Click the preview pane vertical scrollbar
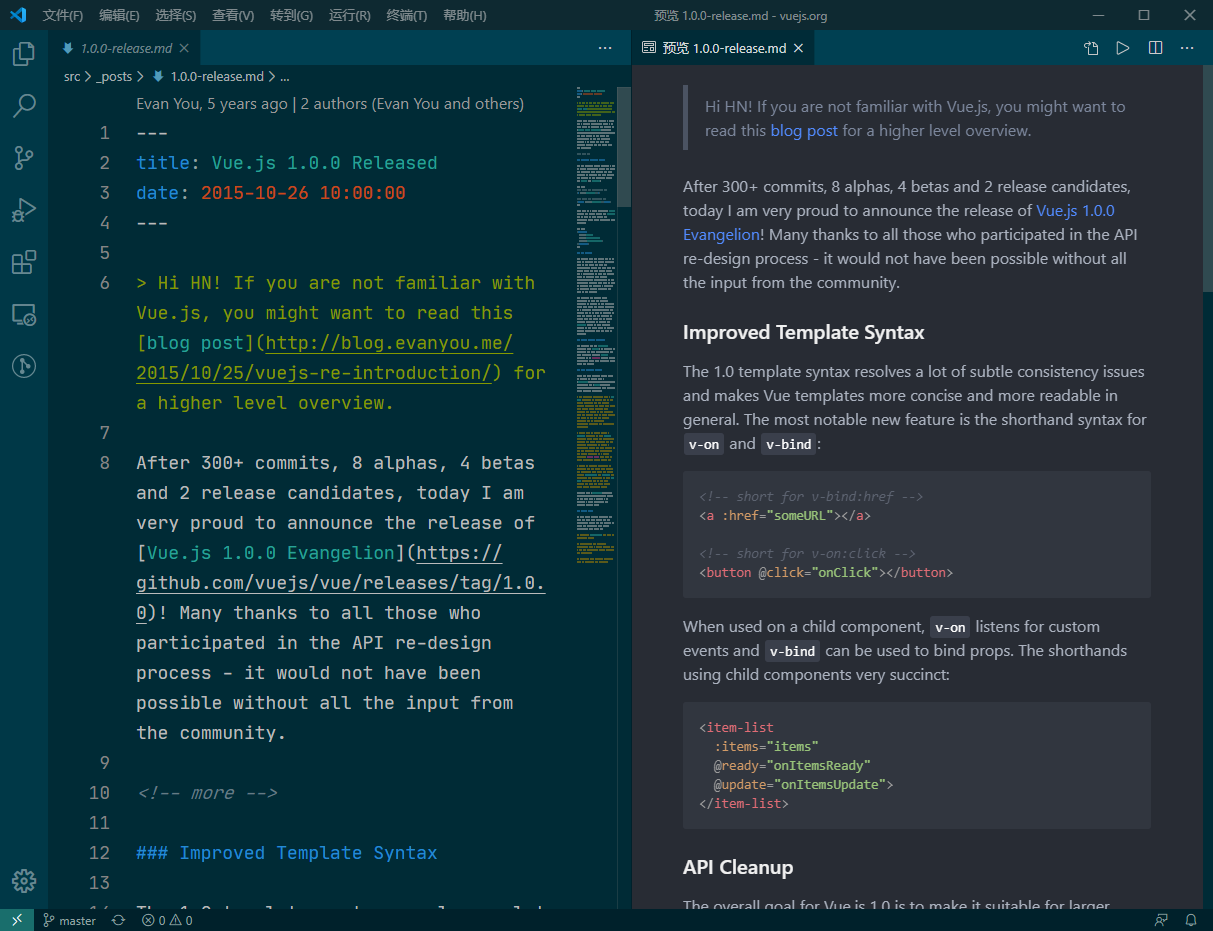Screen dimensions: 1213x931 [1207, 180]
